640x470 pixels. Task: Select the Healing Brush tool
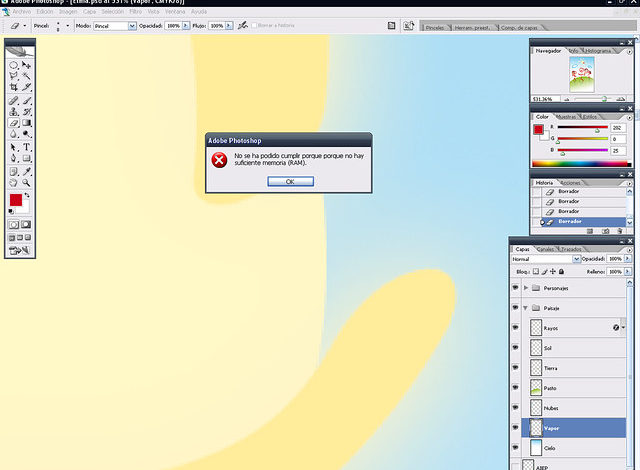click(13, 100)
